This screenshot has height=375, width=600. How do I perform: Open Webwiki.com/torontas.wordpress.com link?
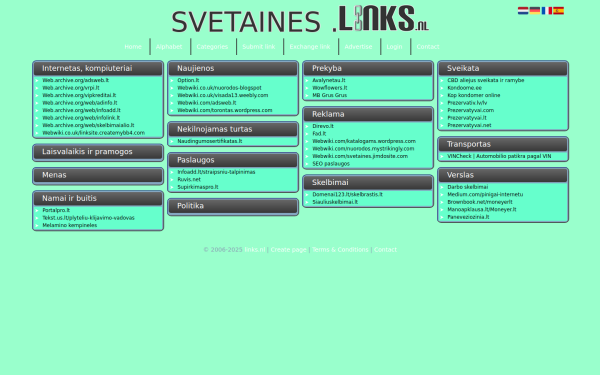[225, 111]
